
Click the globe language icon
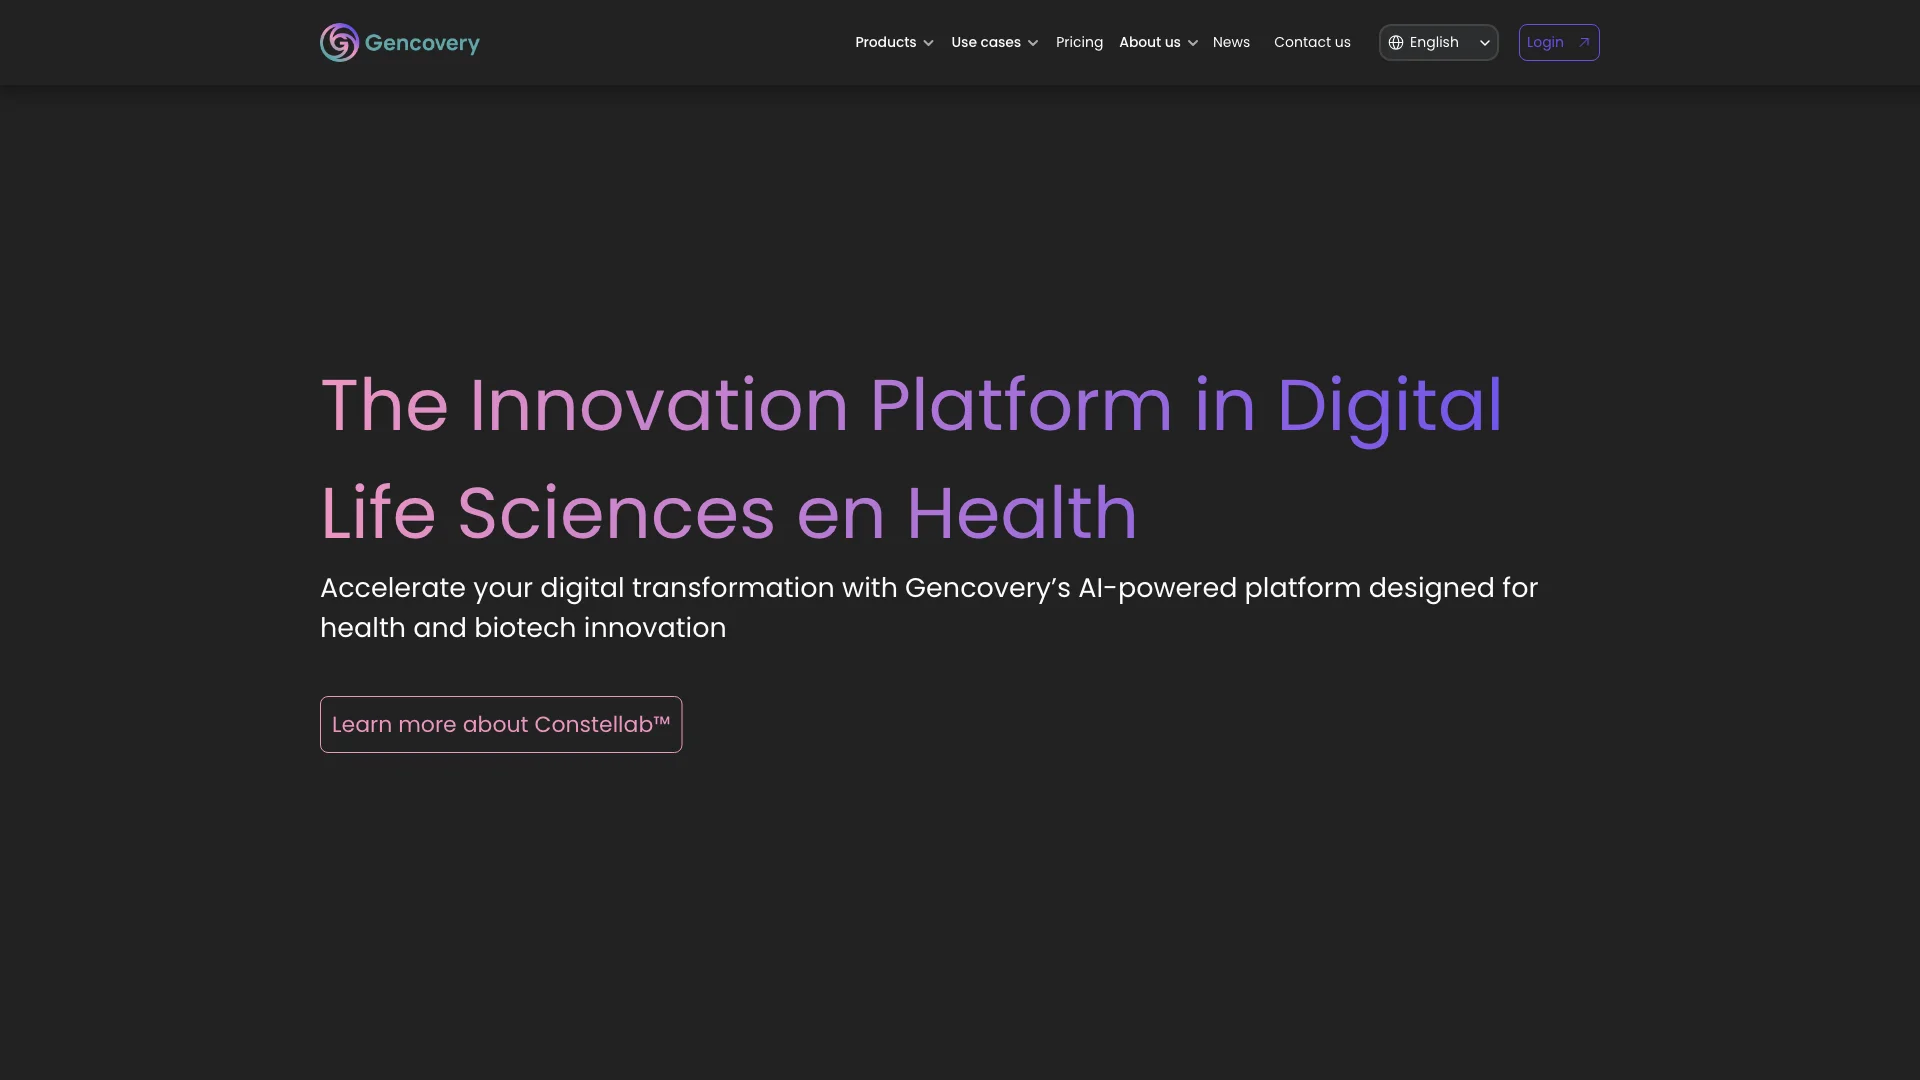(1396, 42)
